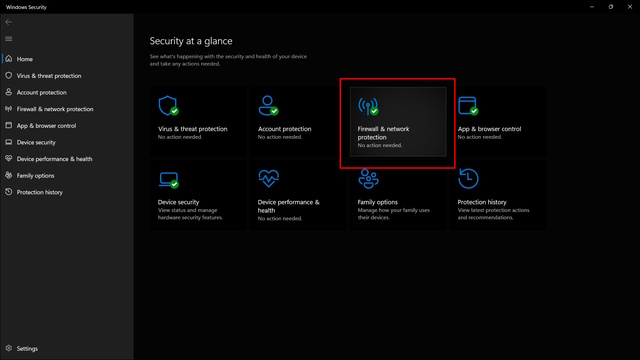Click the family icon for Family options in sidebar
The image size is (640, 360).
9,175
